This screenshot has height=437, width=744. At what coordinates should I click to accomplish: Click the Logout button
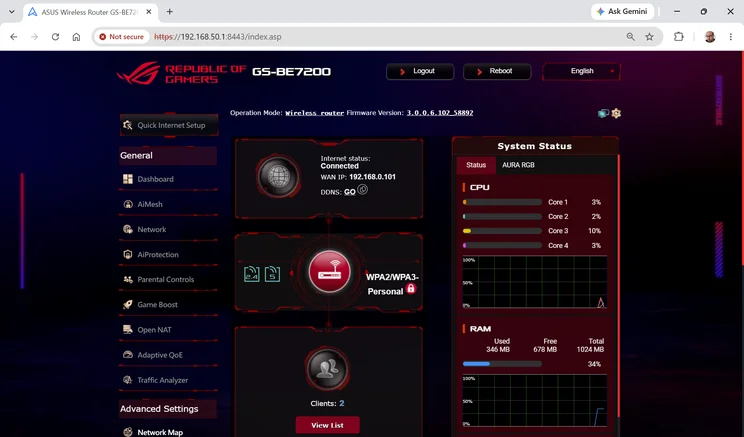tap(420, 71)
